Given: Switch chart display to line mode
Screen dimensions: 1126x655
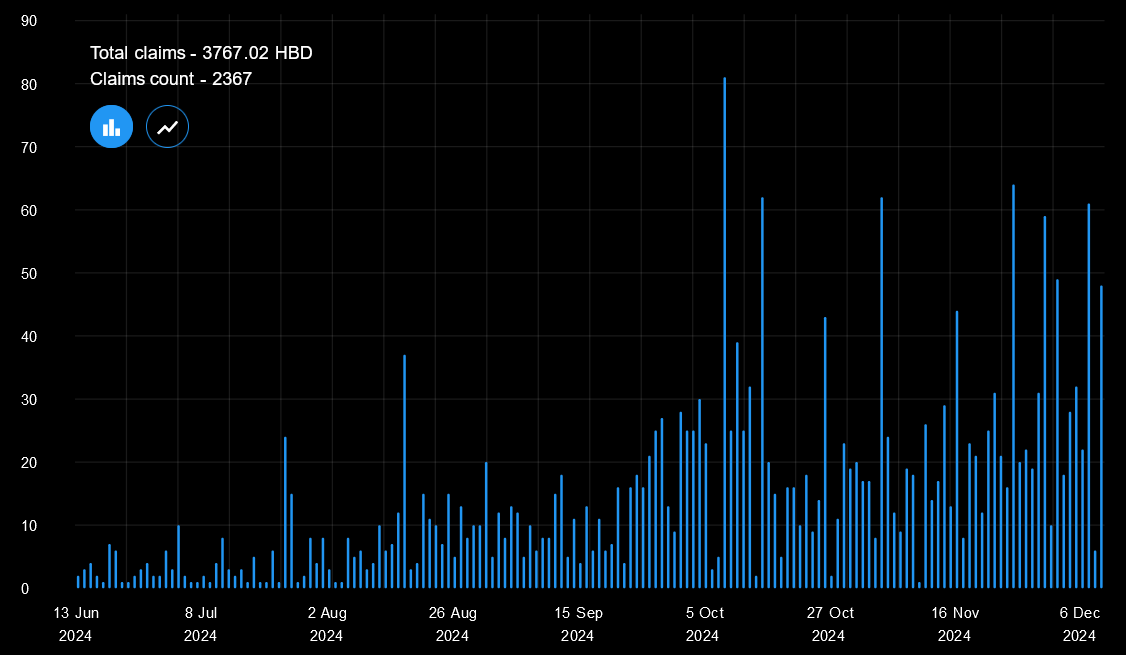Looking at the screenshot, I should 167,126.
